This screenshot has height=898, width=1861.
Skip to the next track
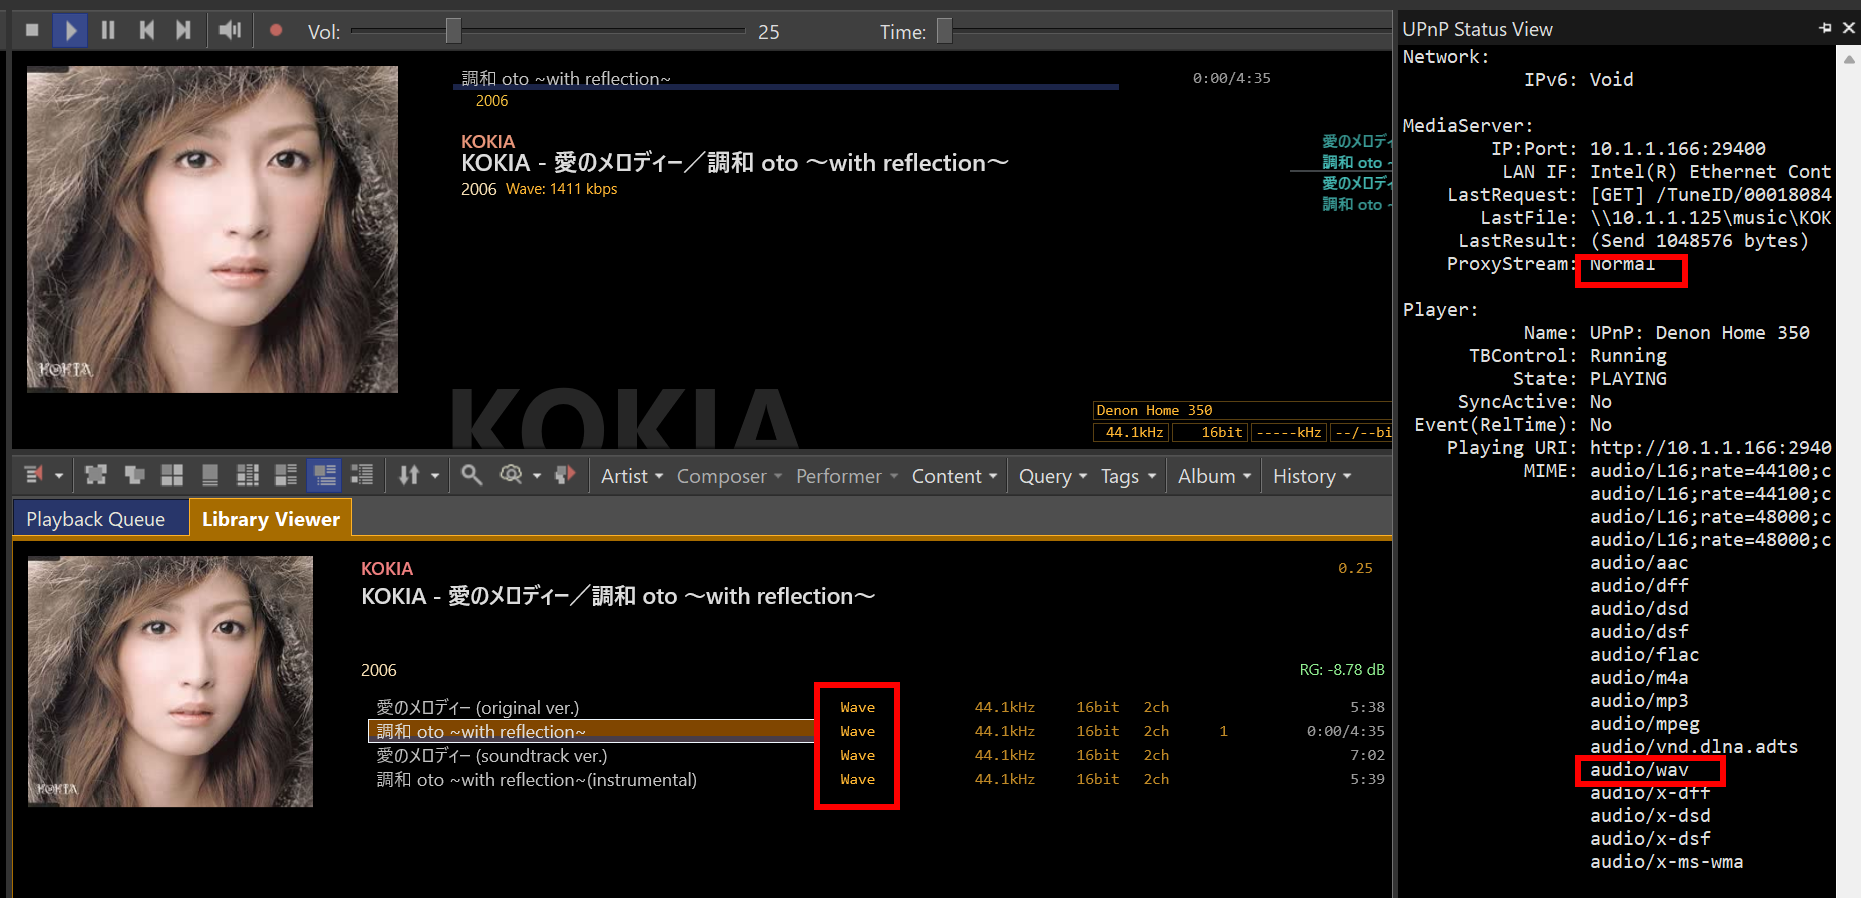pyautogui.click(x=183, y=30)
